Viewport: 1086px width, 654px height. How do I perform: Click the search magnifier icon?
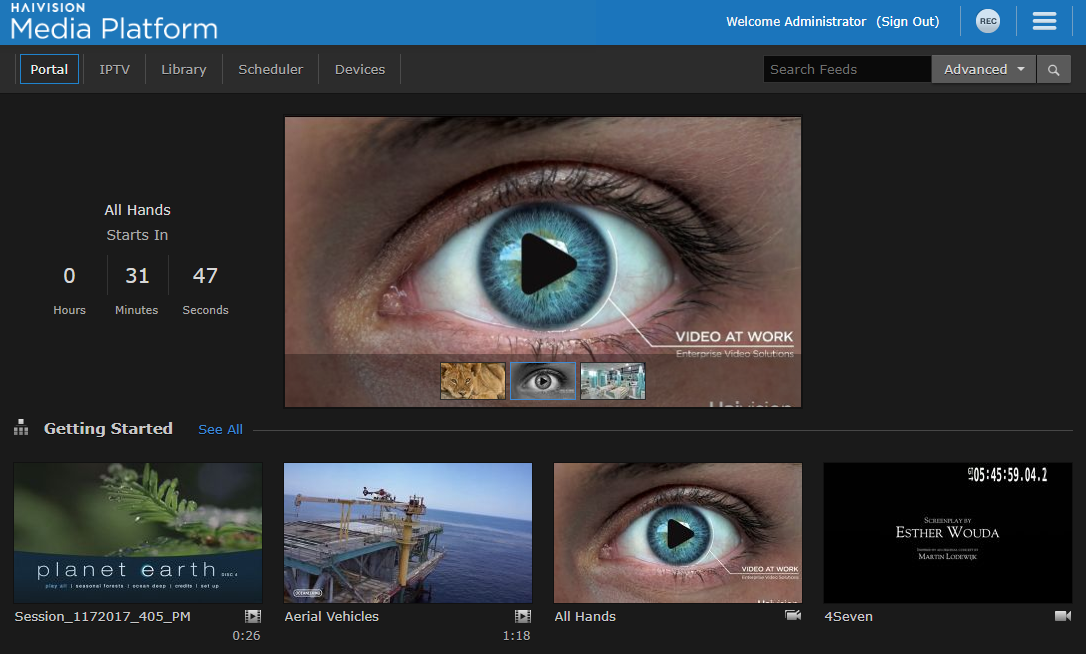1054,69
